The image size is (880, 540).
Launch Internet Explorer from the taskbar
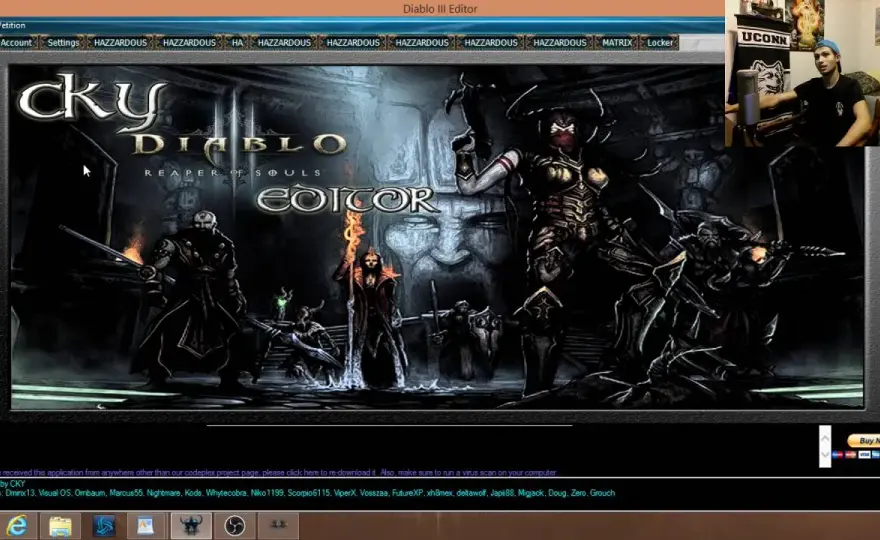(x=18, y=526)
